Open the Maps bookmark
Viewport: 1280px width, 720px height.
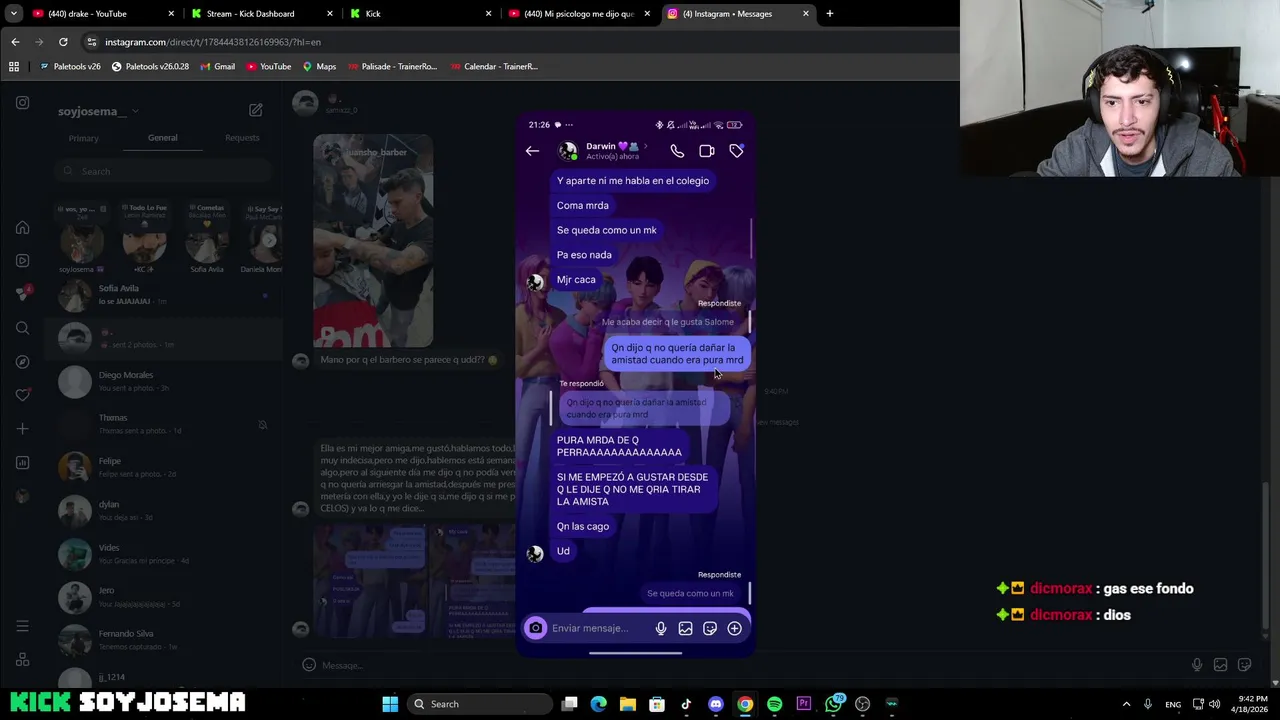tap(319, 66)
